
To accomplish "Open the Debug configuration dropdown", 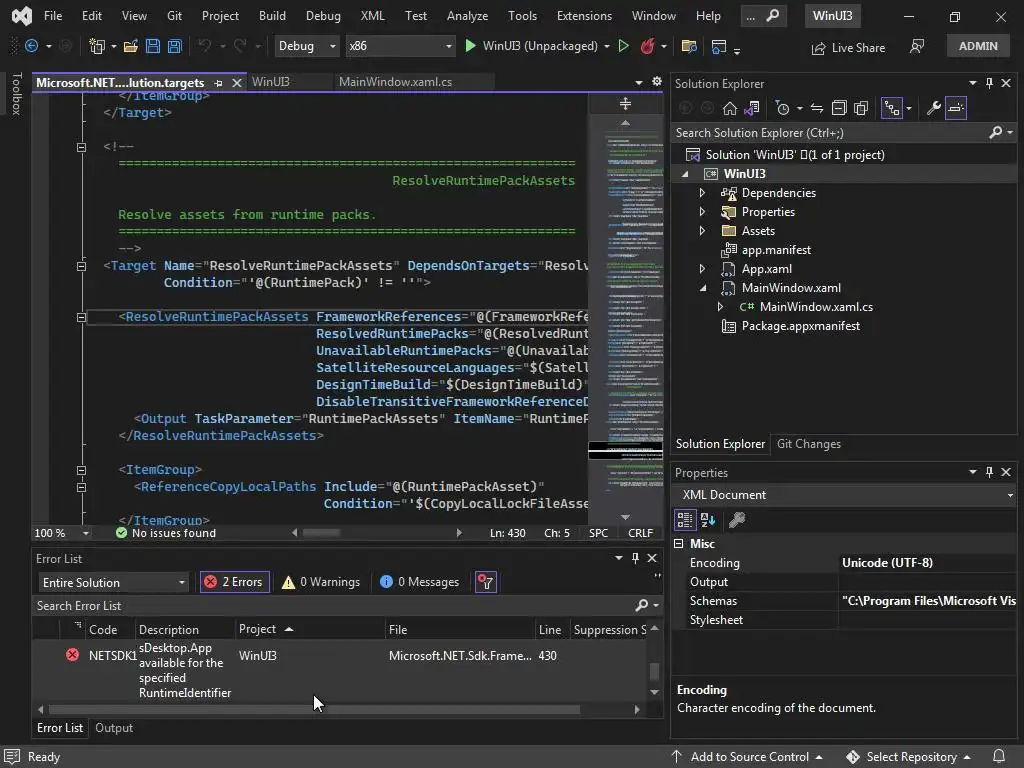I will pyautogui.click(x=306, y=46).
